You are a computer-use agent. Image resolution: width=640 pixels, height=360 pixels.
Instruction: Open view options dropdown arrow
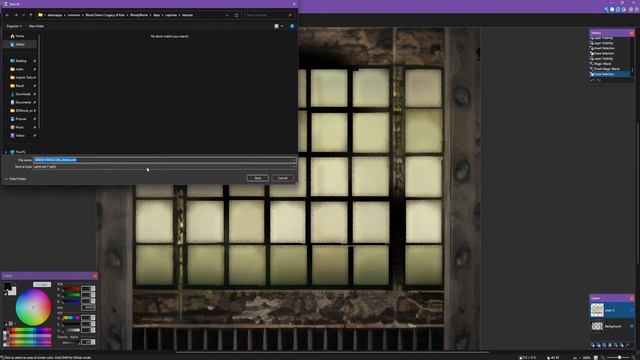(282, 26)
